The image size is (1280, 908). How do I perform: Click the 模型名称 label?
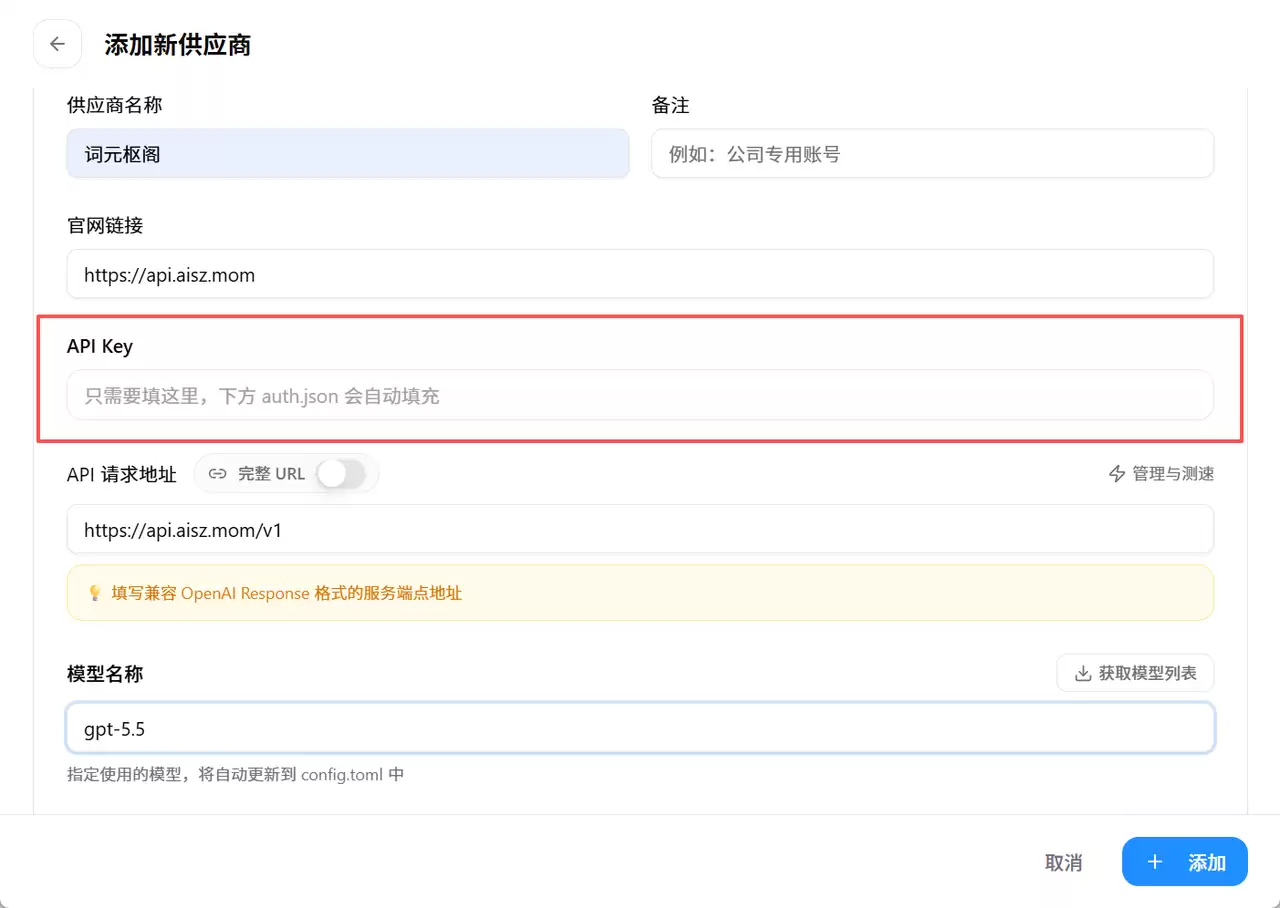click(x=105, y=674)
